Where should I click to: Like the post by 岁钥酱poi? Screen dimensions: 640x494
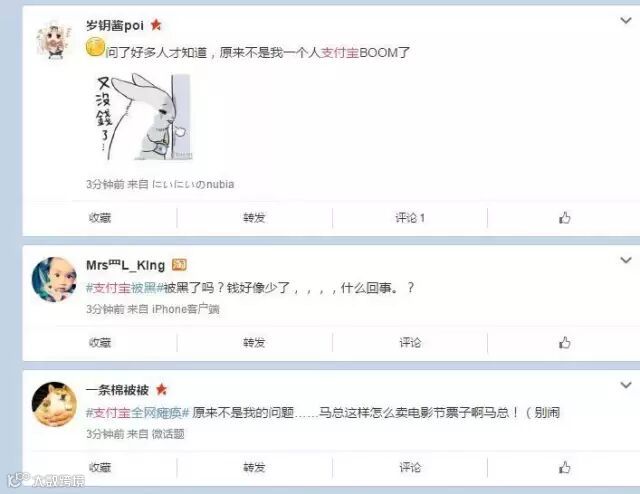pos(564,218)
